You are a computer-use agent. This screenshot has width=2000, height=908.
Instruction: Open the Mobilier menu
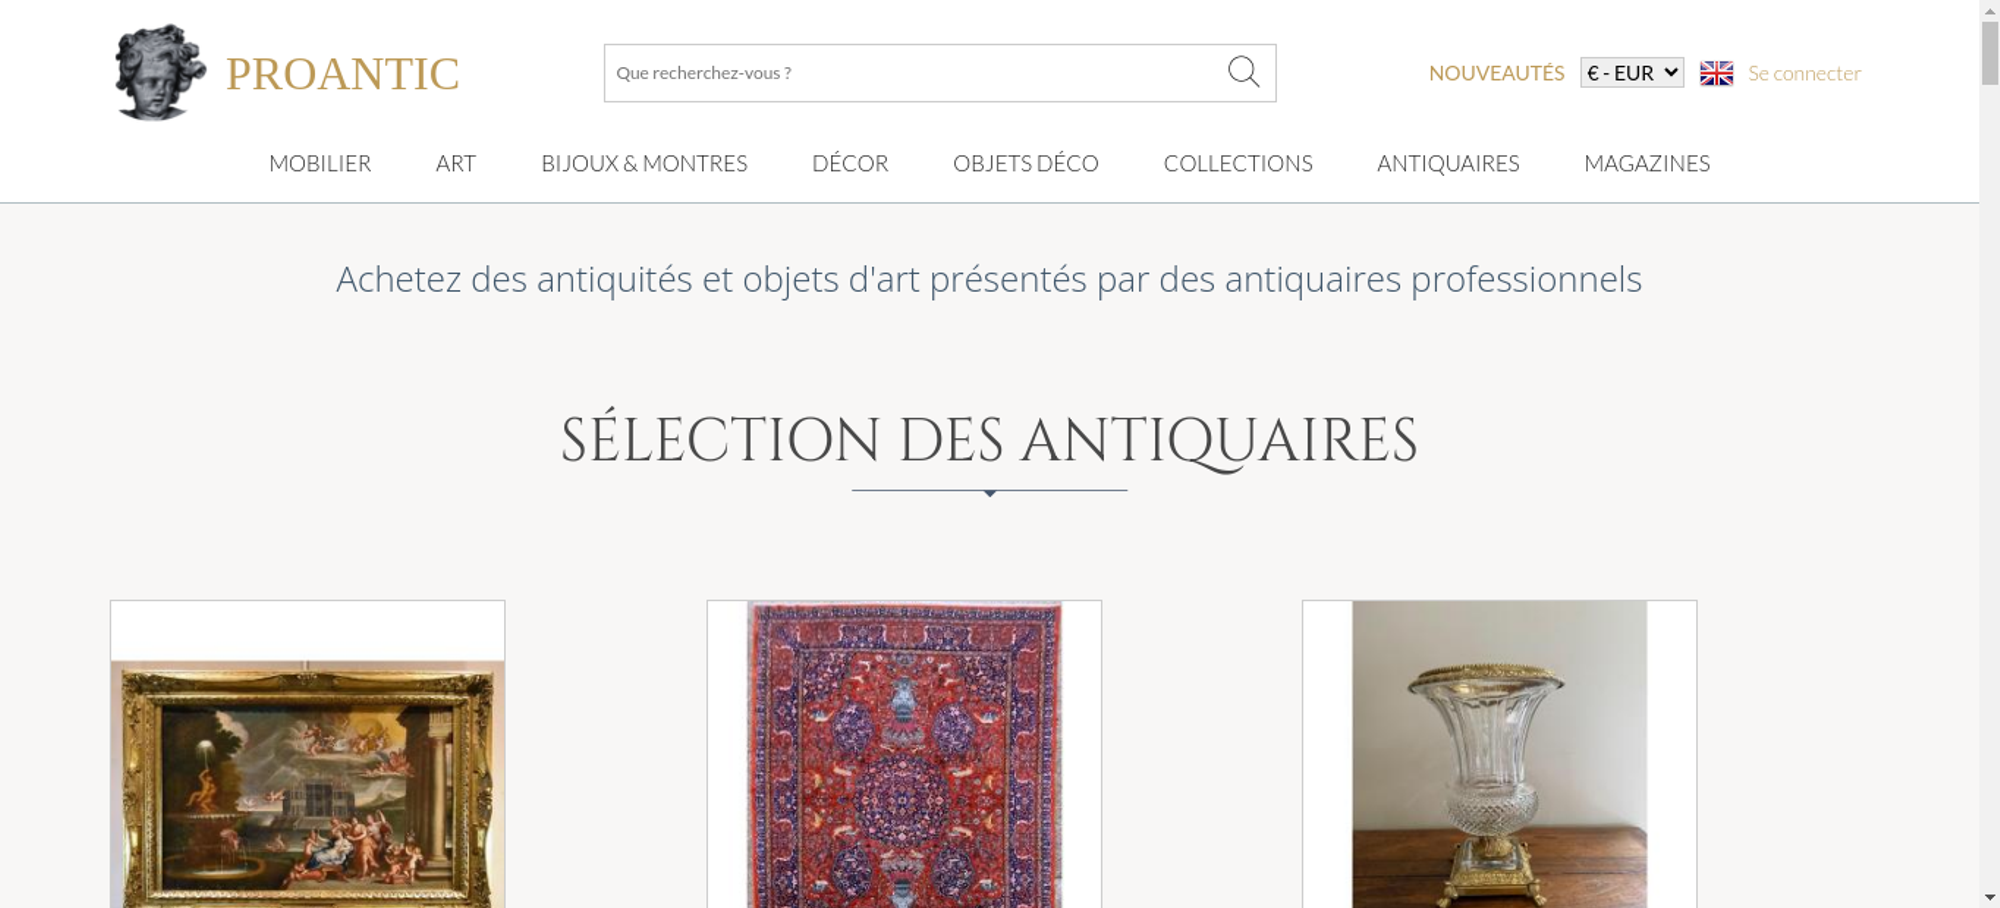(x=320, y=163)
